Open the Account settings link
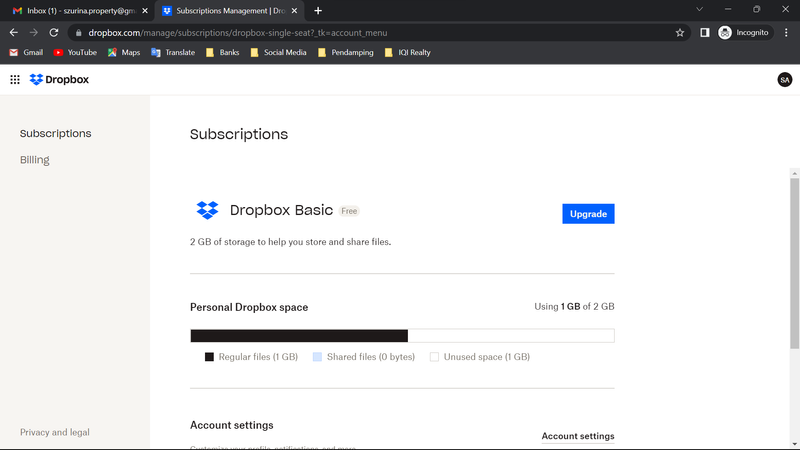 click(578, 436)
